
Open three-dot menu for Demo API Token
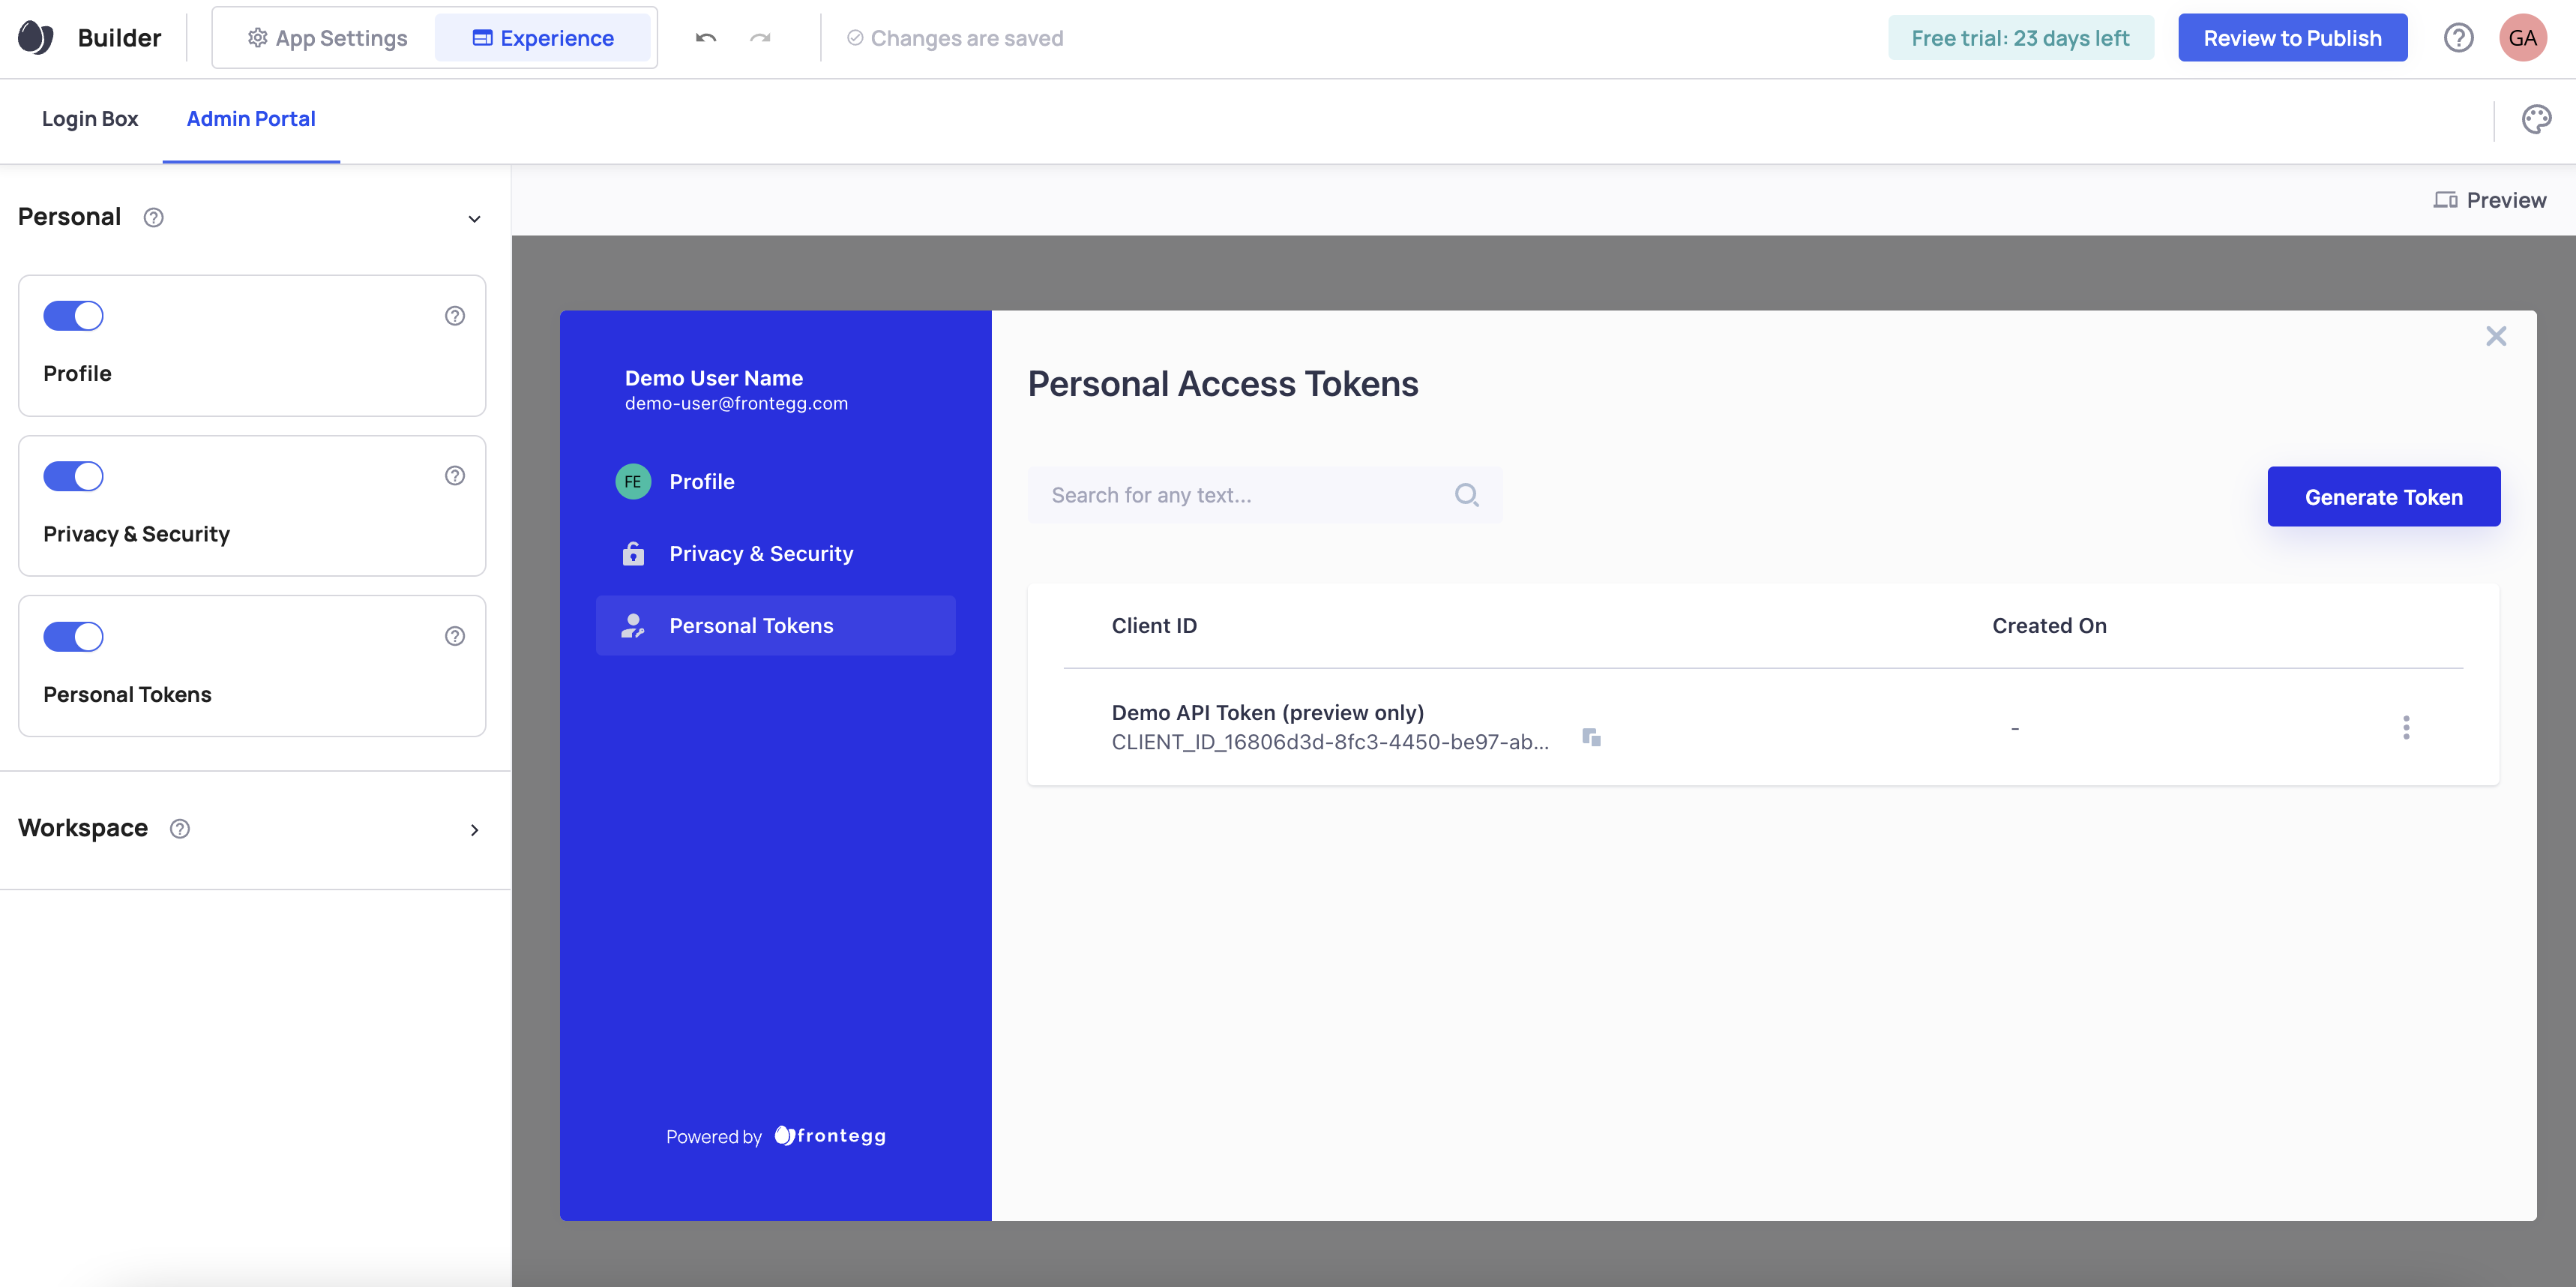pos(2405,727)
